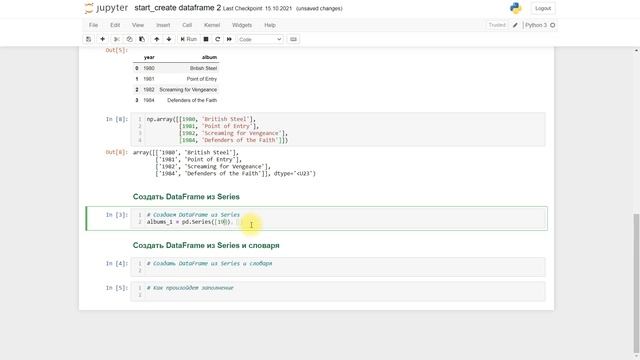640x360 pixels.
Task: Move selected cell up
Action: (156, 39)
